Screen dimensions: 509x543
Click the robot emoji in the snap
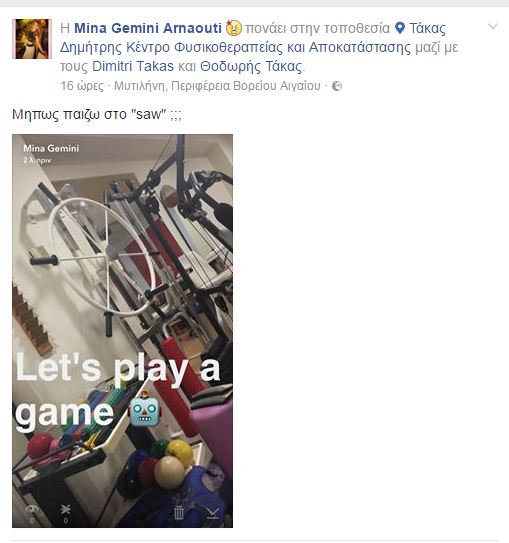(144, 409)
